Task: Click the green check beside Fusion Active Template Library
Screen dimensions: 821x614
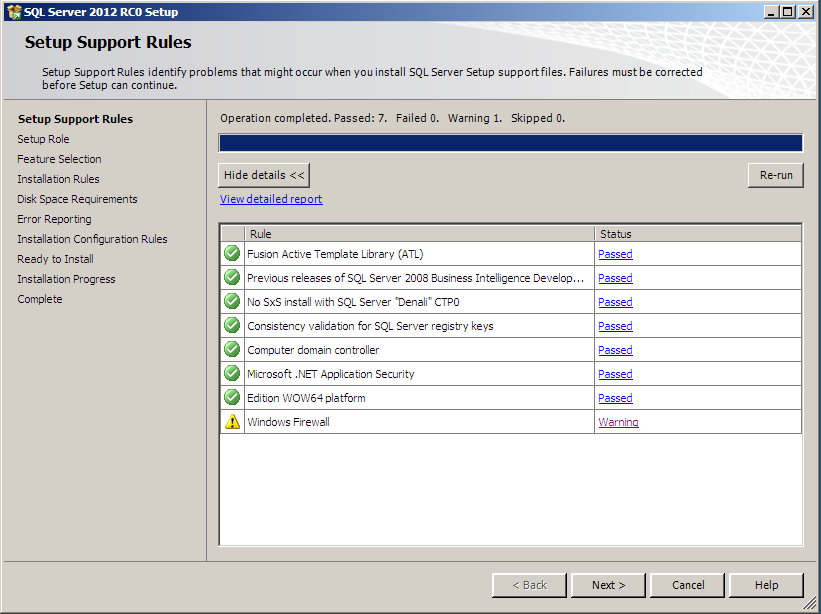Action: pos(231,253)
